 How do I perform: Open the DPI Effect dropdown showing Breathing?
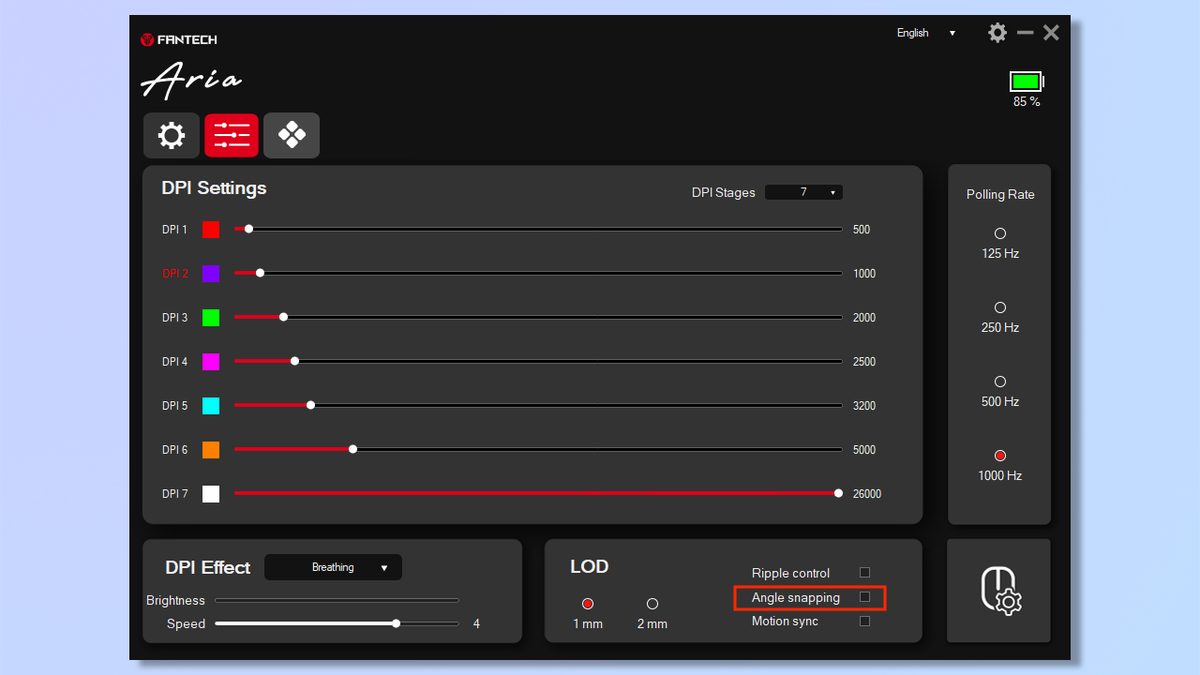(x=333, y=566)
